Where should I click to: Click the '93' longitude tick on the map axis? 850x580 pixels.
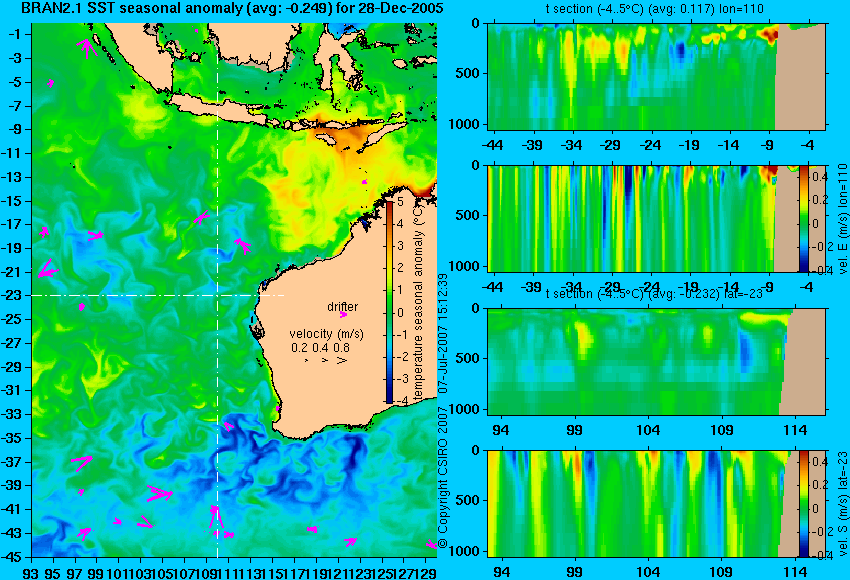pyautogui.click(x=31, y=572)
